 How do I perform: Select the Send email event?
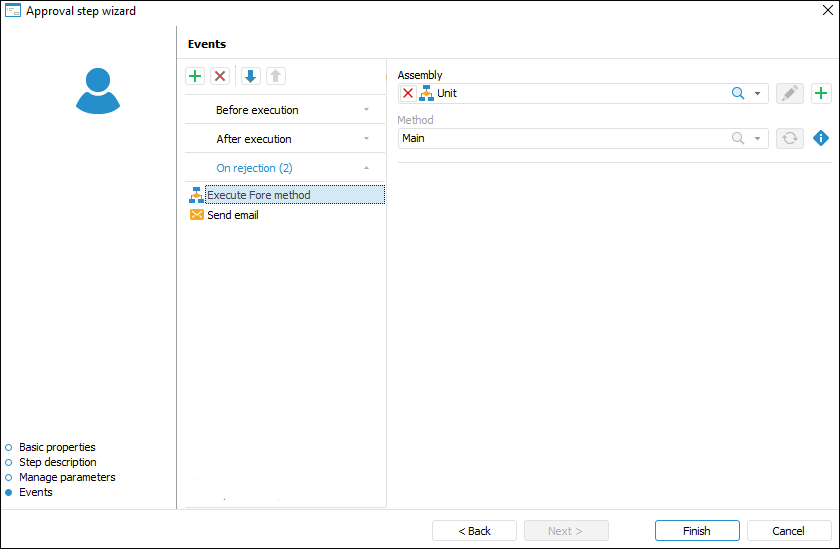click(x=232, y=215)
